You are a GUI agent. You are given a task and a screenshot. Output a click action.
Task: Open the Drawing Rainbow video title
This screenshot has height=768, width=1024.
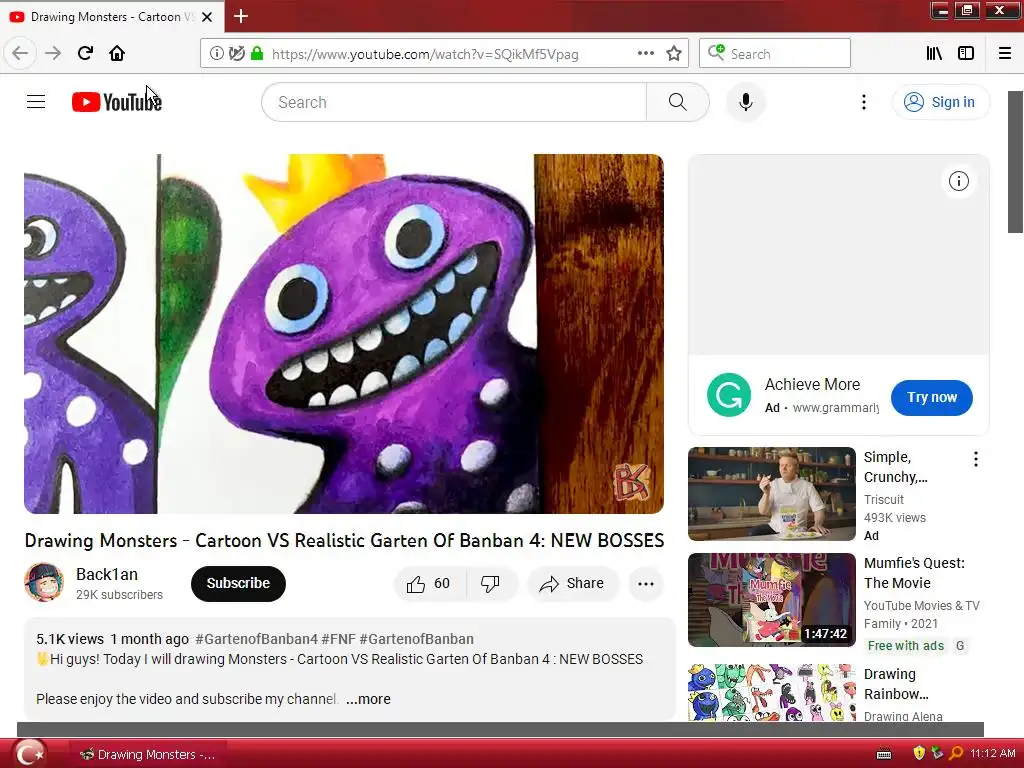click(896, 684)
